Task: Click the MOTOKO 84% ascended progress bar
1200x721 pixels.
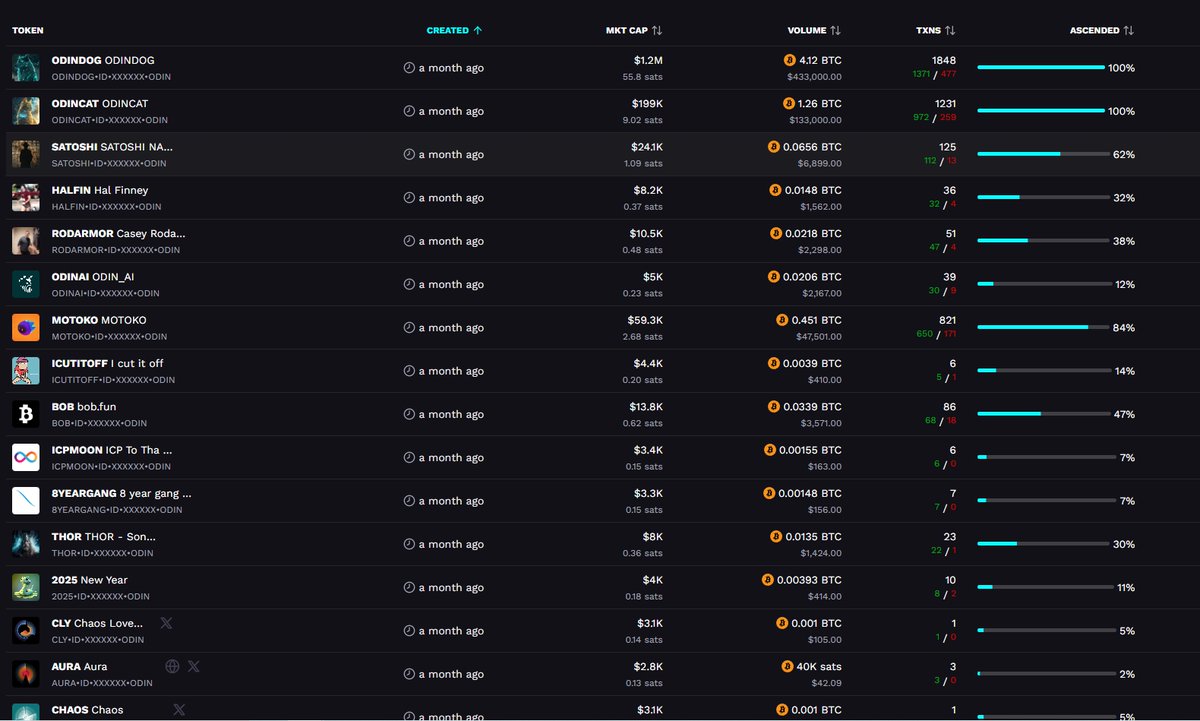Action: pos(1043,328)
